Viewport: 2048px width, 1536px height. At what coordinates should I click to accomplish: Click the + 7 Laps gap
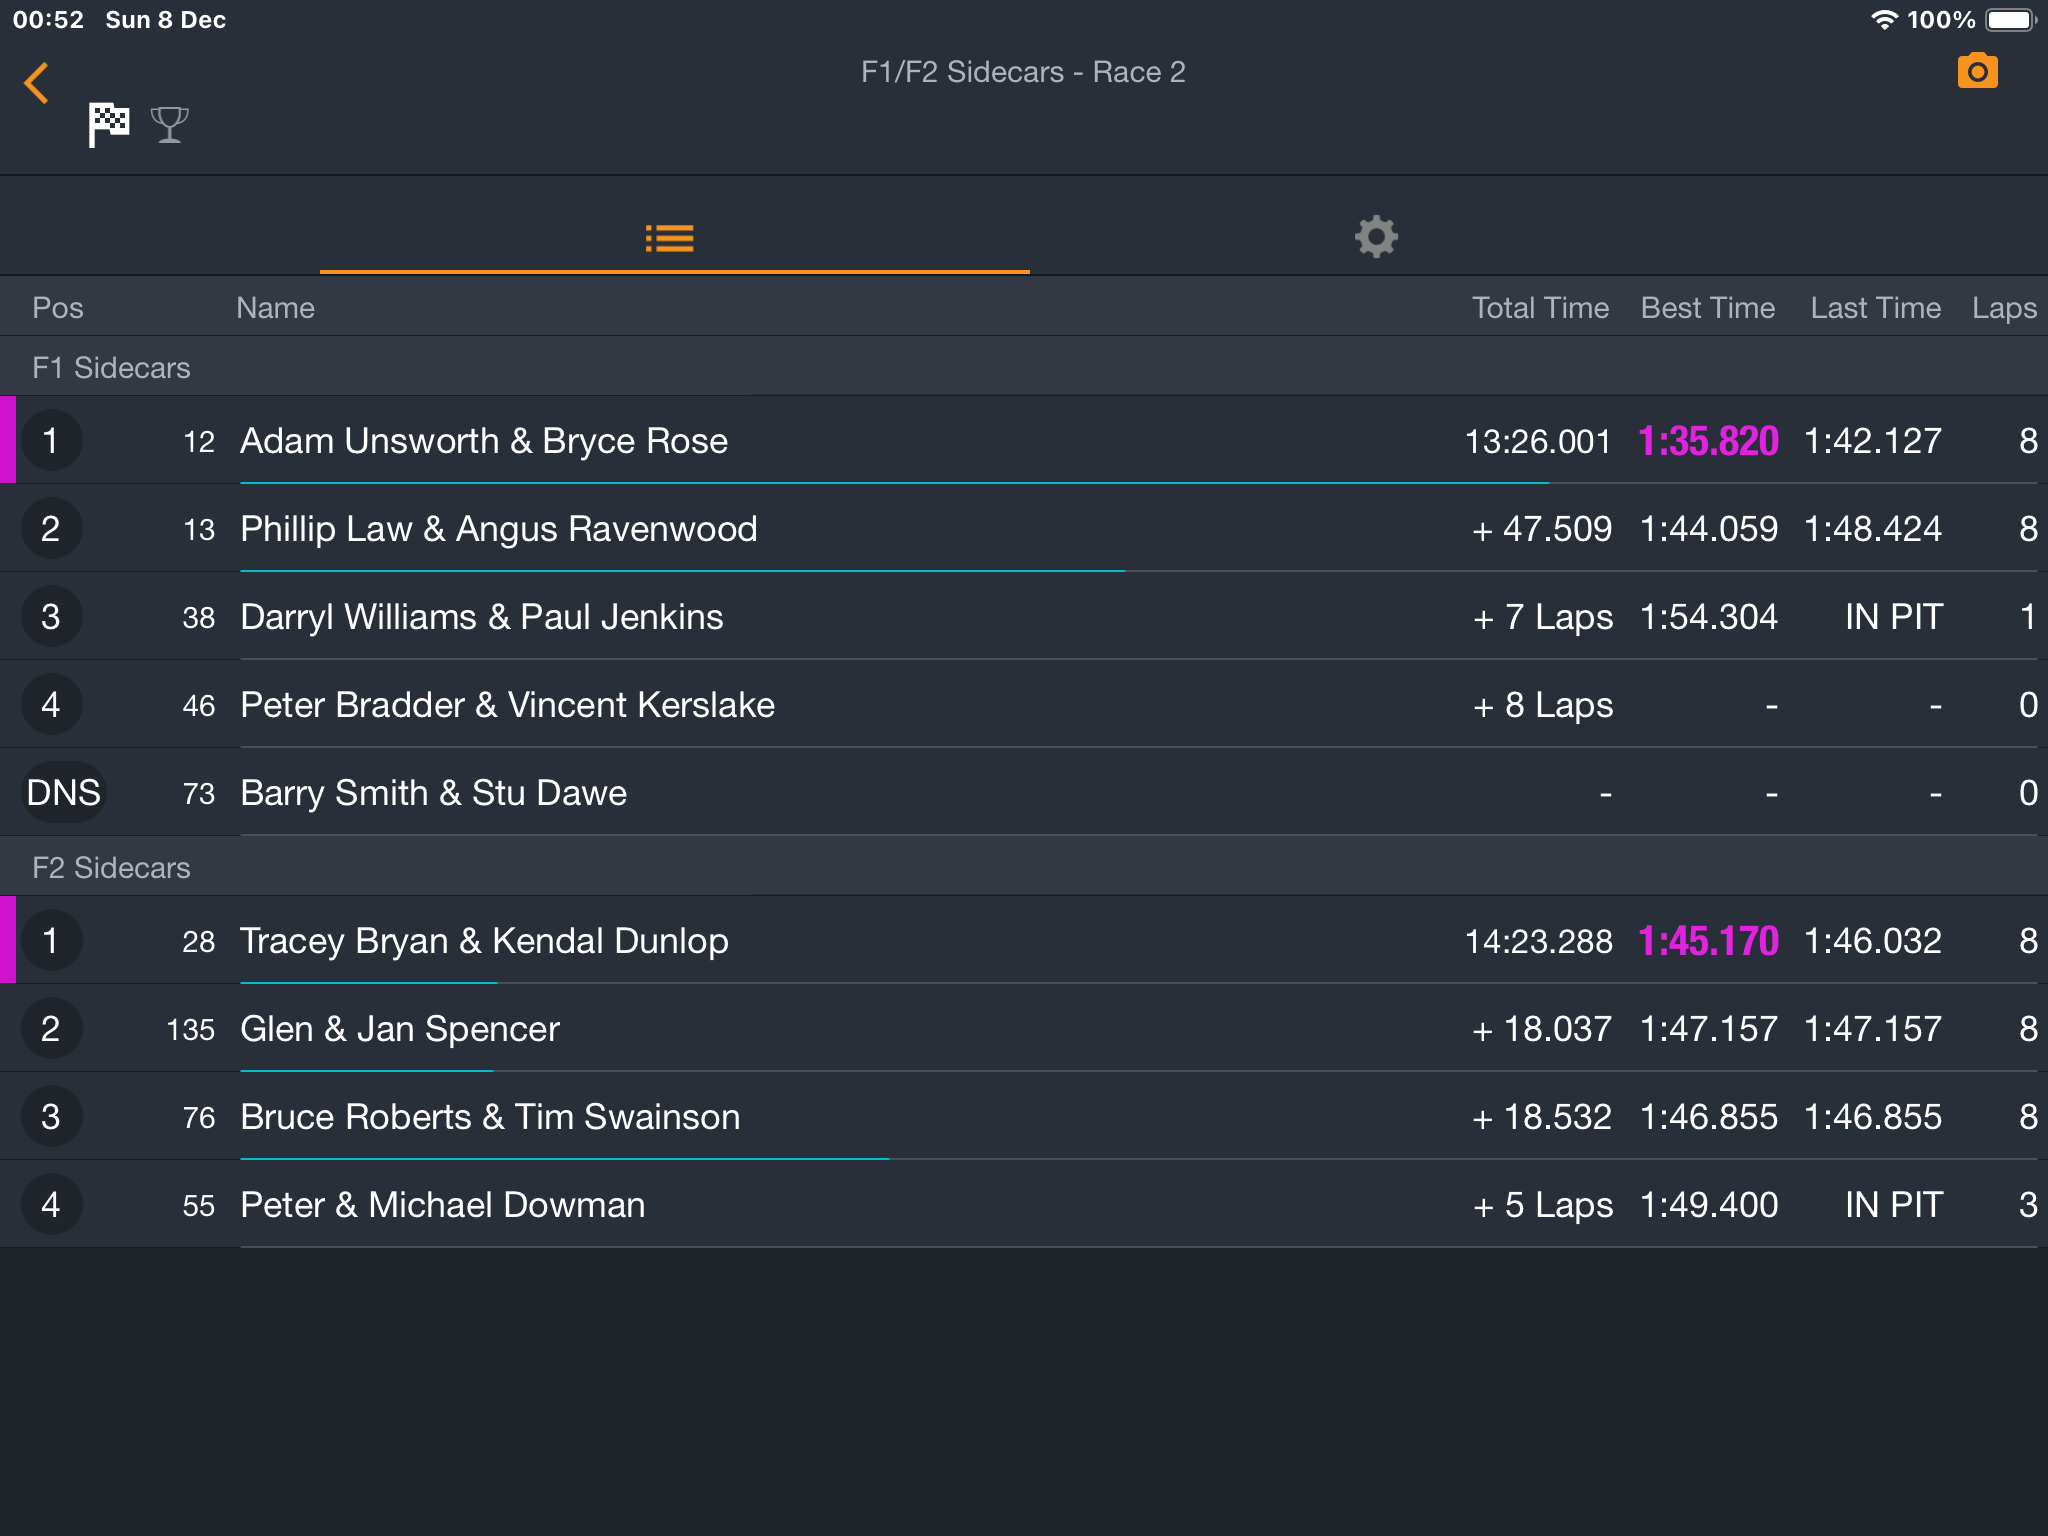point(1542,618)
